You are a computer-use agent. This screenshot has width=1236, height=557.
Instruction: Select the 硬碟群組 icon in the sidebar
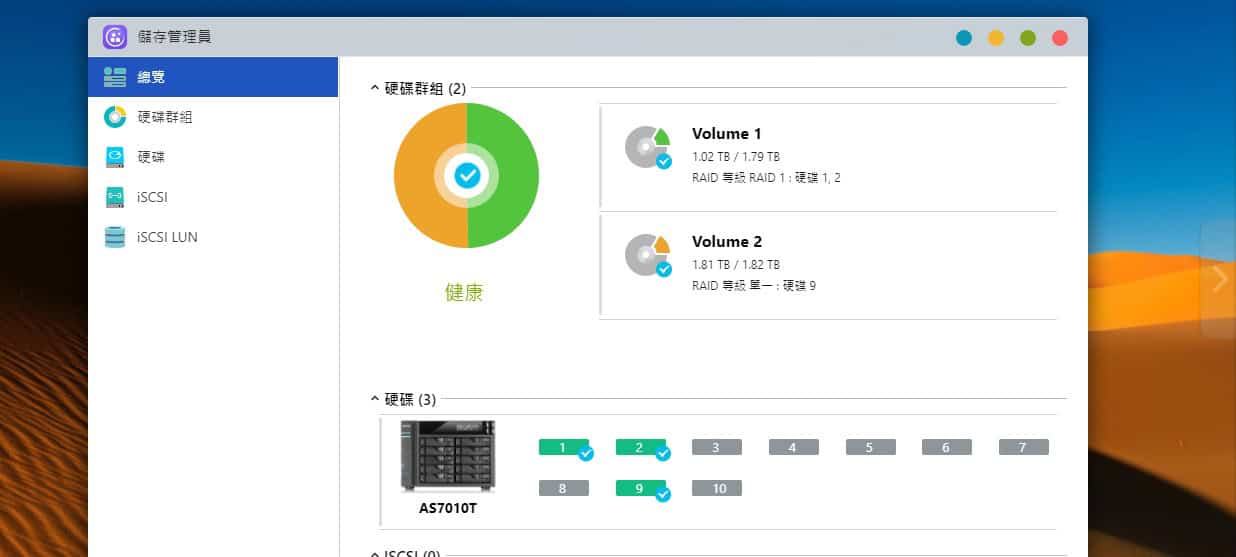115,117
